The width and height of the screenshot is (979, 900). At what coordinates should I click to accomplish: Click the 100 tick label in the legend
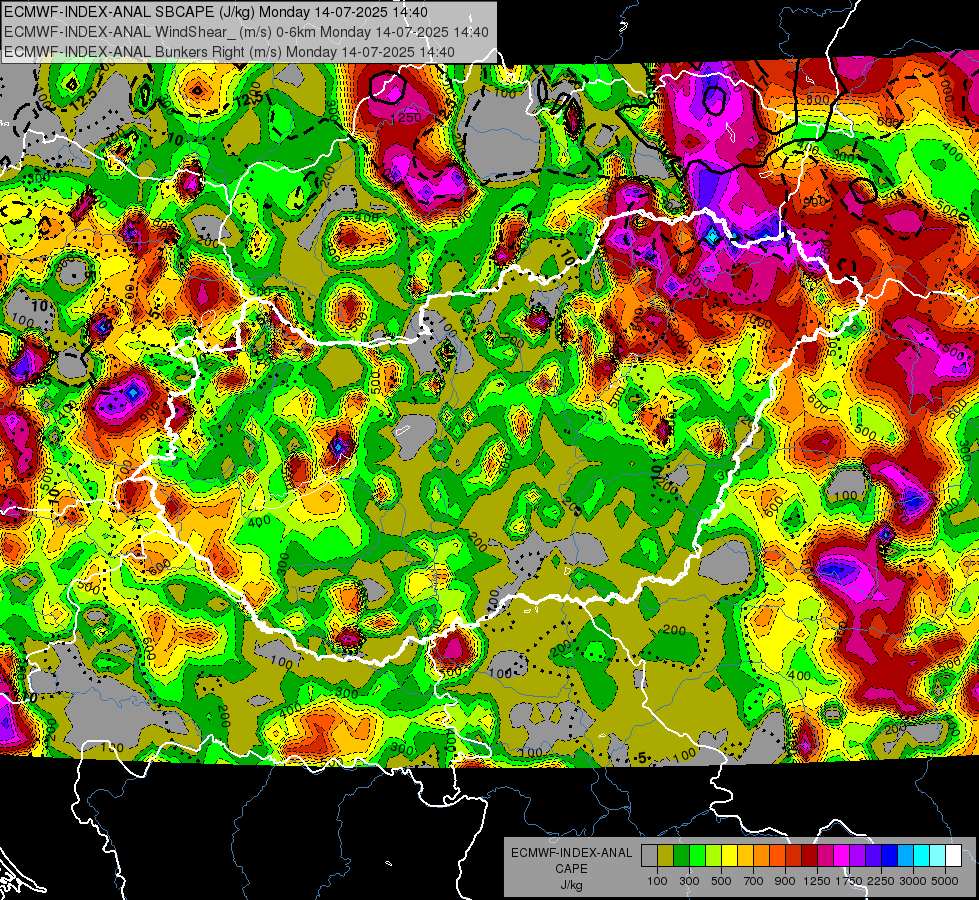(657, 881)
